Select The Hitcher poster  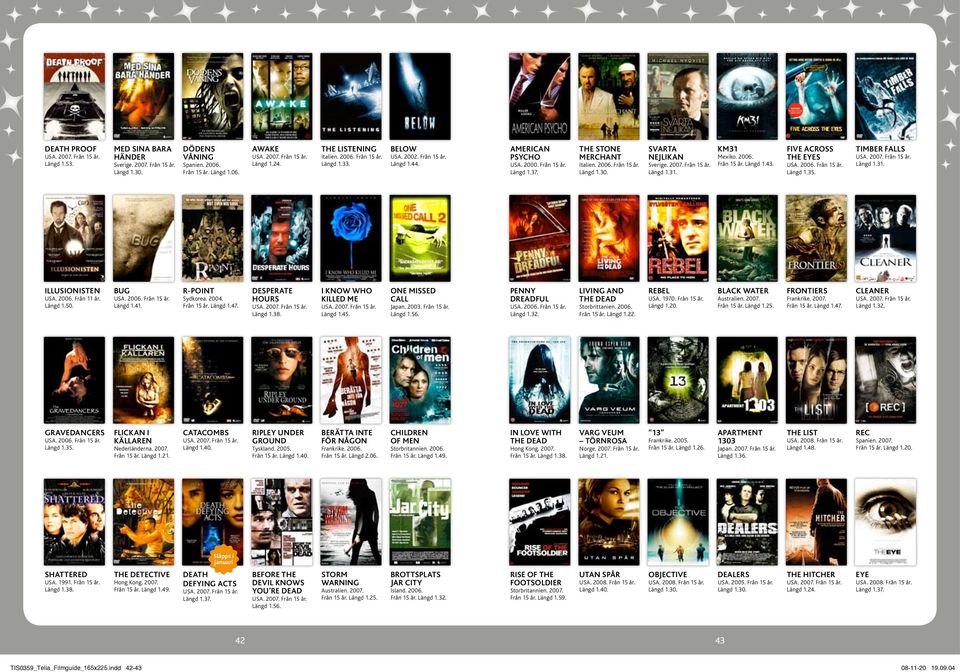click(816, 522)
